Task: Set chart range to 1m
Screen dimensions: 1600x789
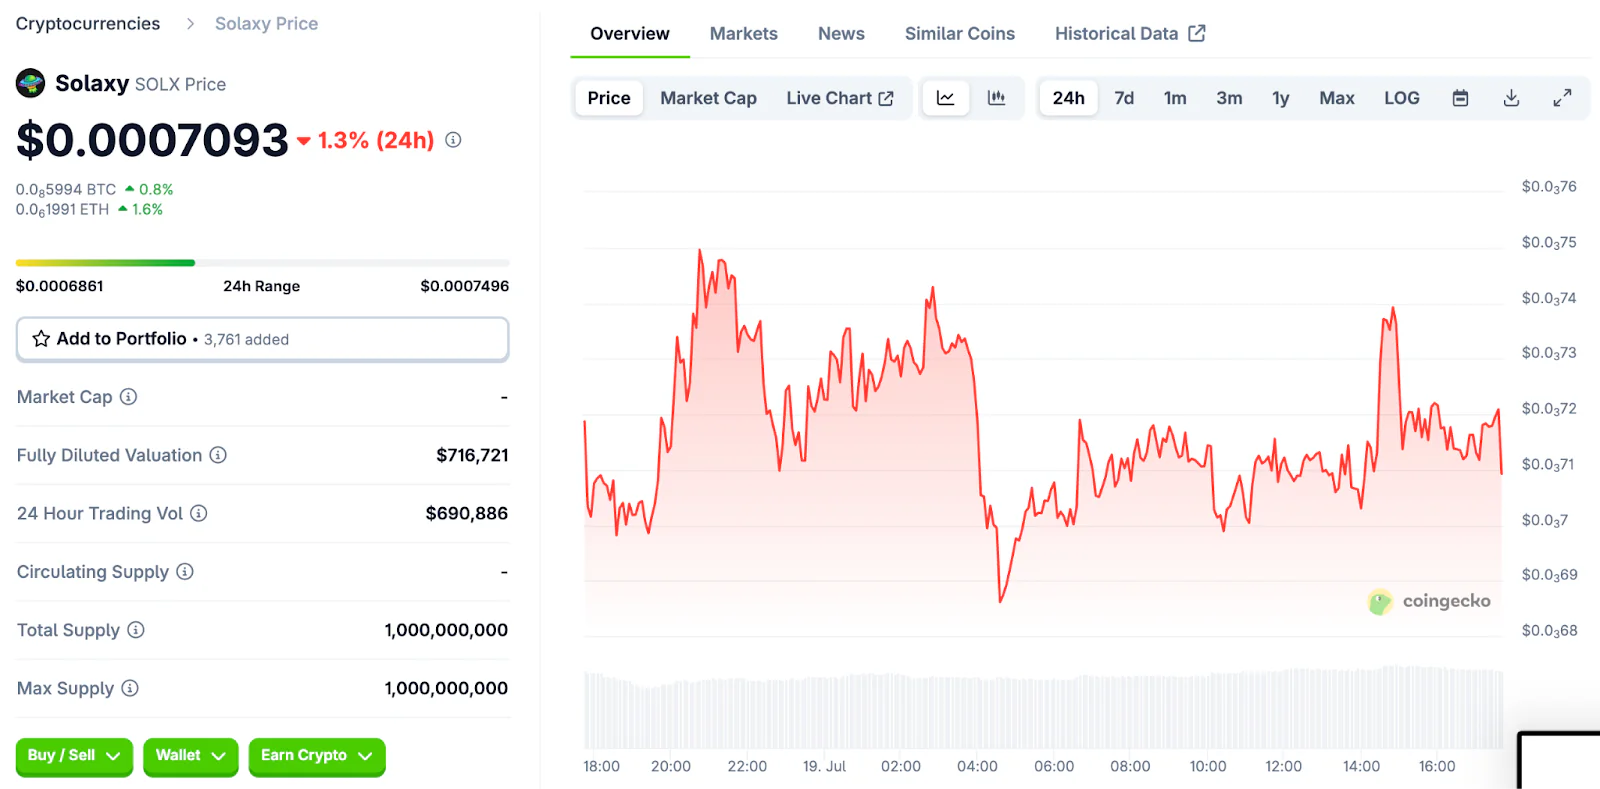Action: 1175,98
